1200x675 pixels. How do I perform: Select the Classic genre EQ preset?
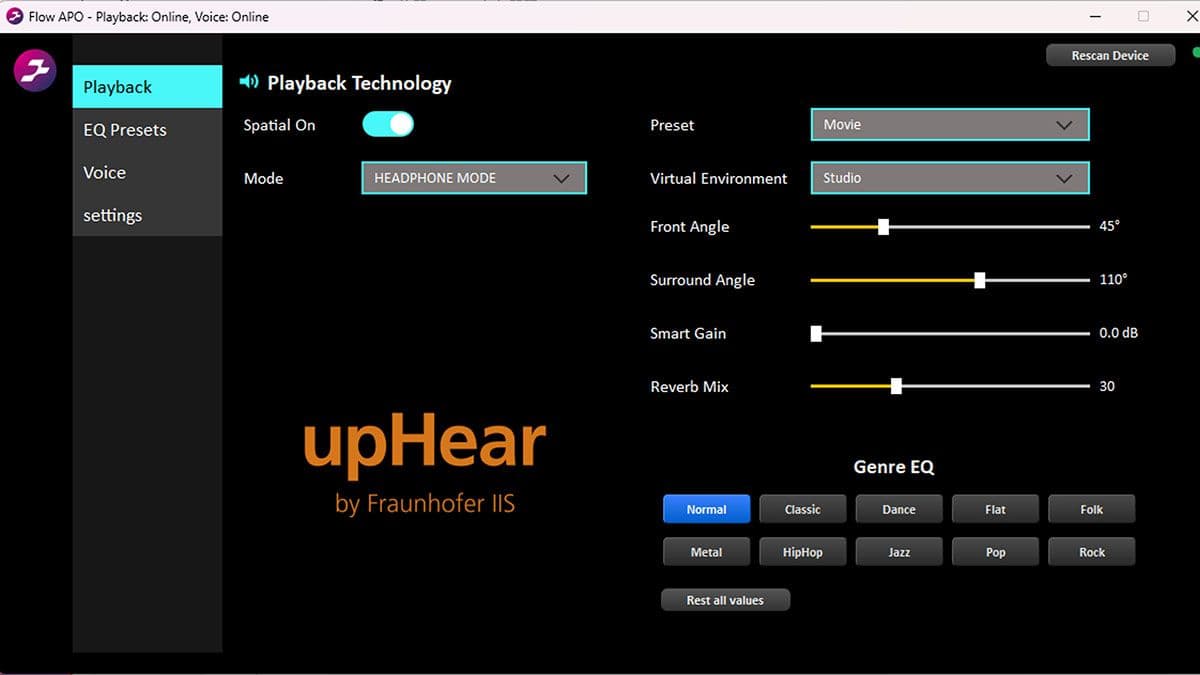802,508
